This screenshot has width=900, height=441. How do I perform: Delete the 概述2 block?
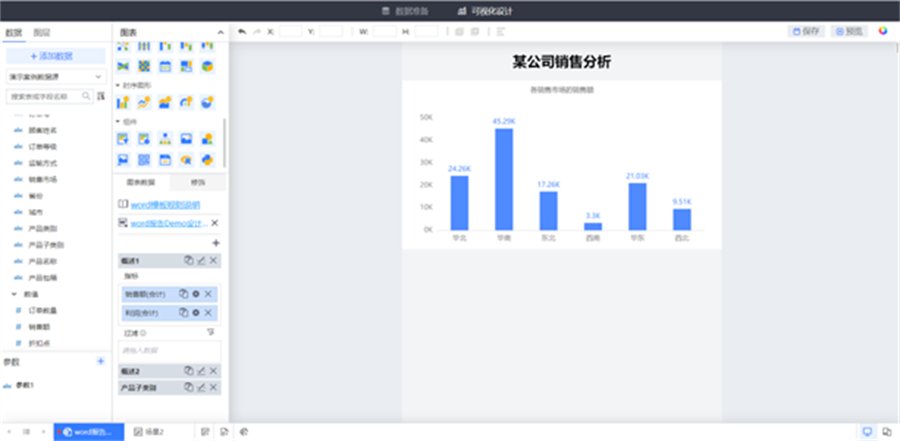[214, 371]
